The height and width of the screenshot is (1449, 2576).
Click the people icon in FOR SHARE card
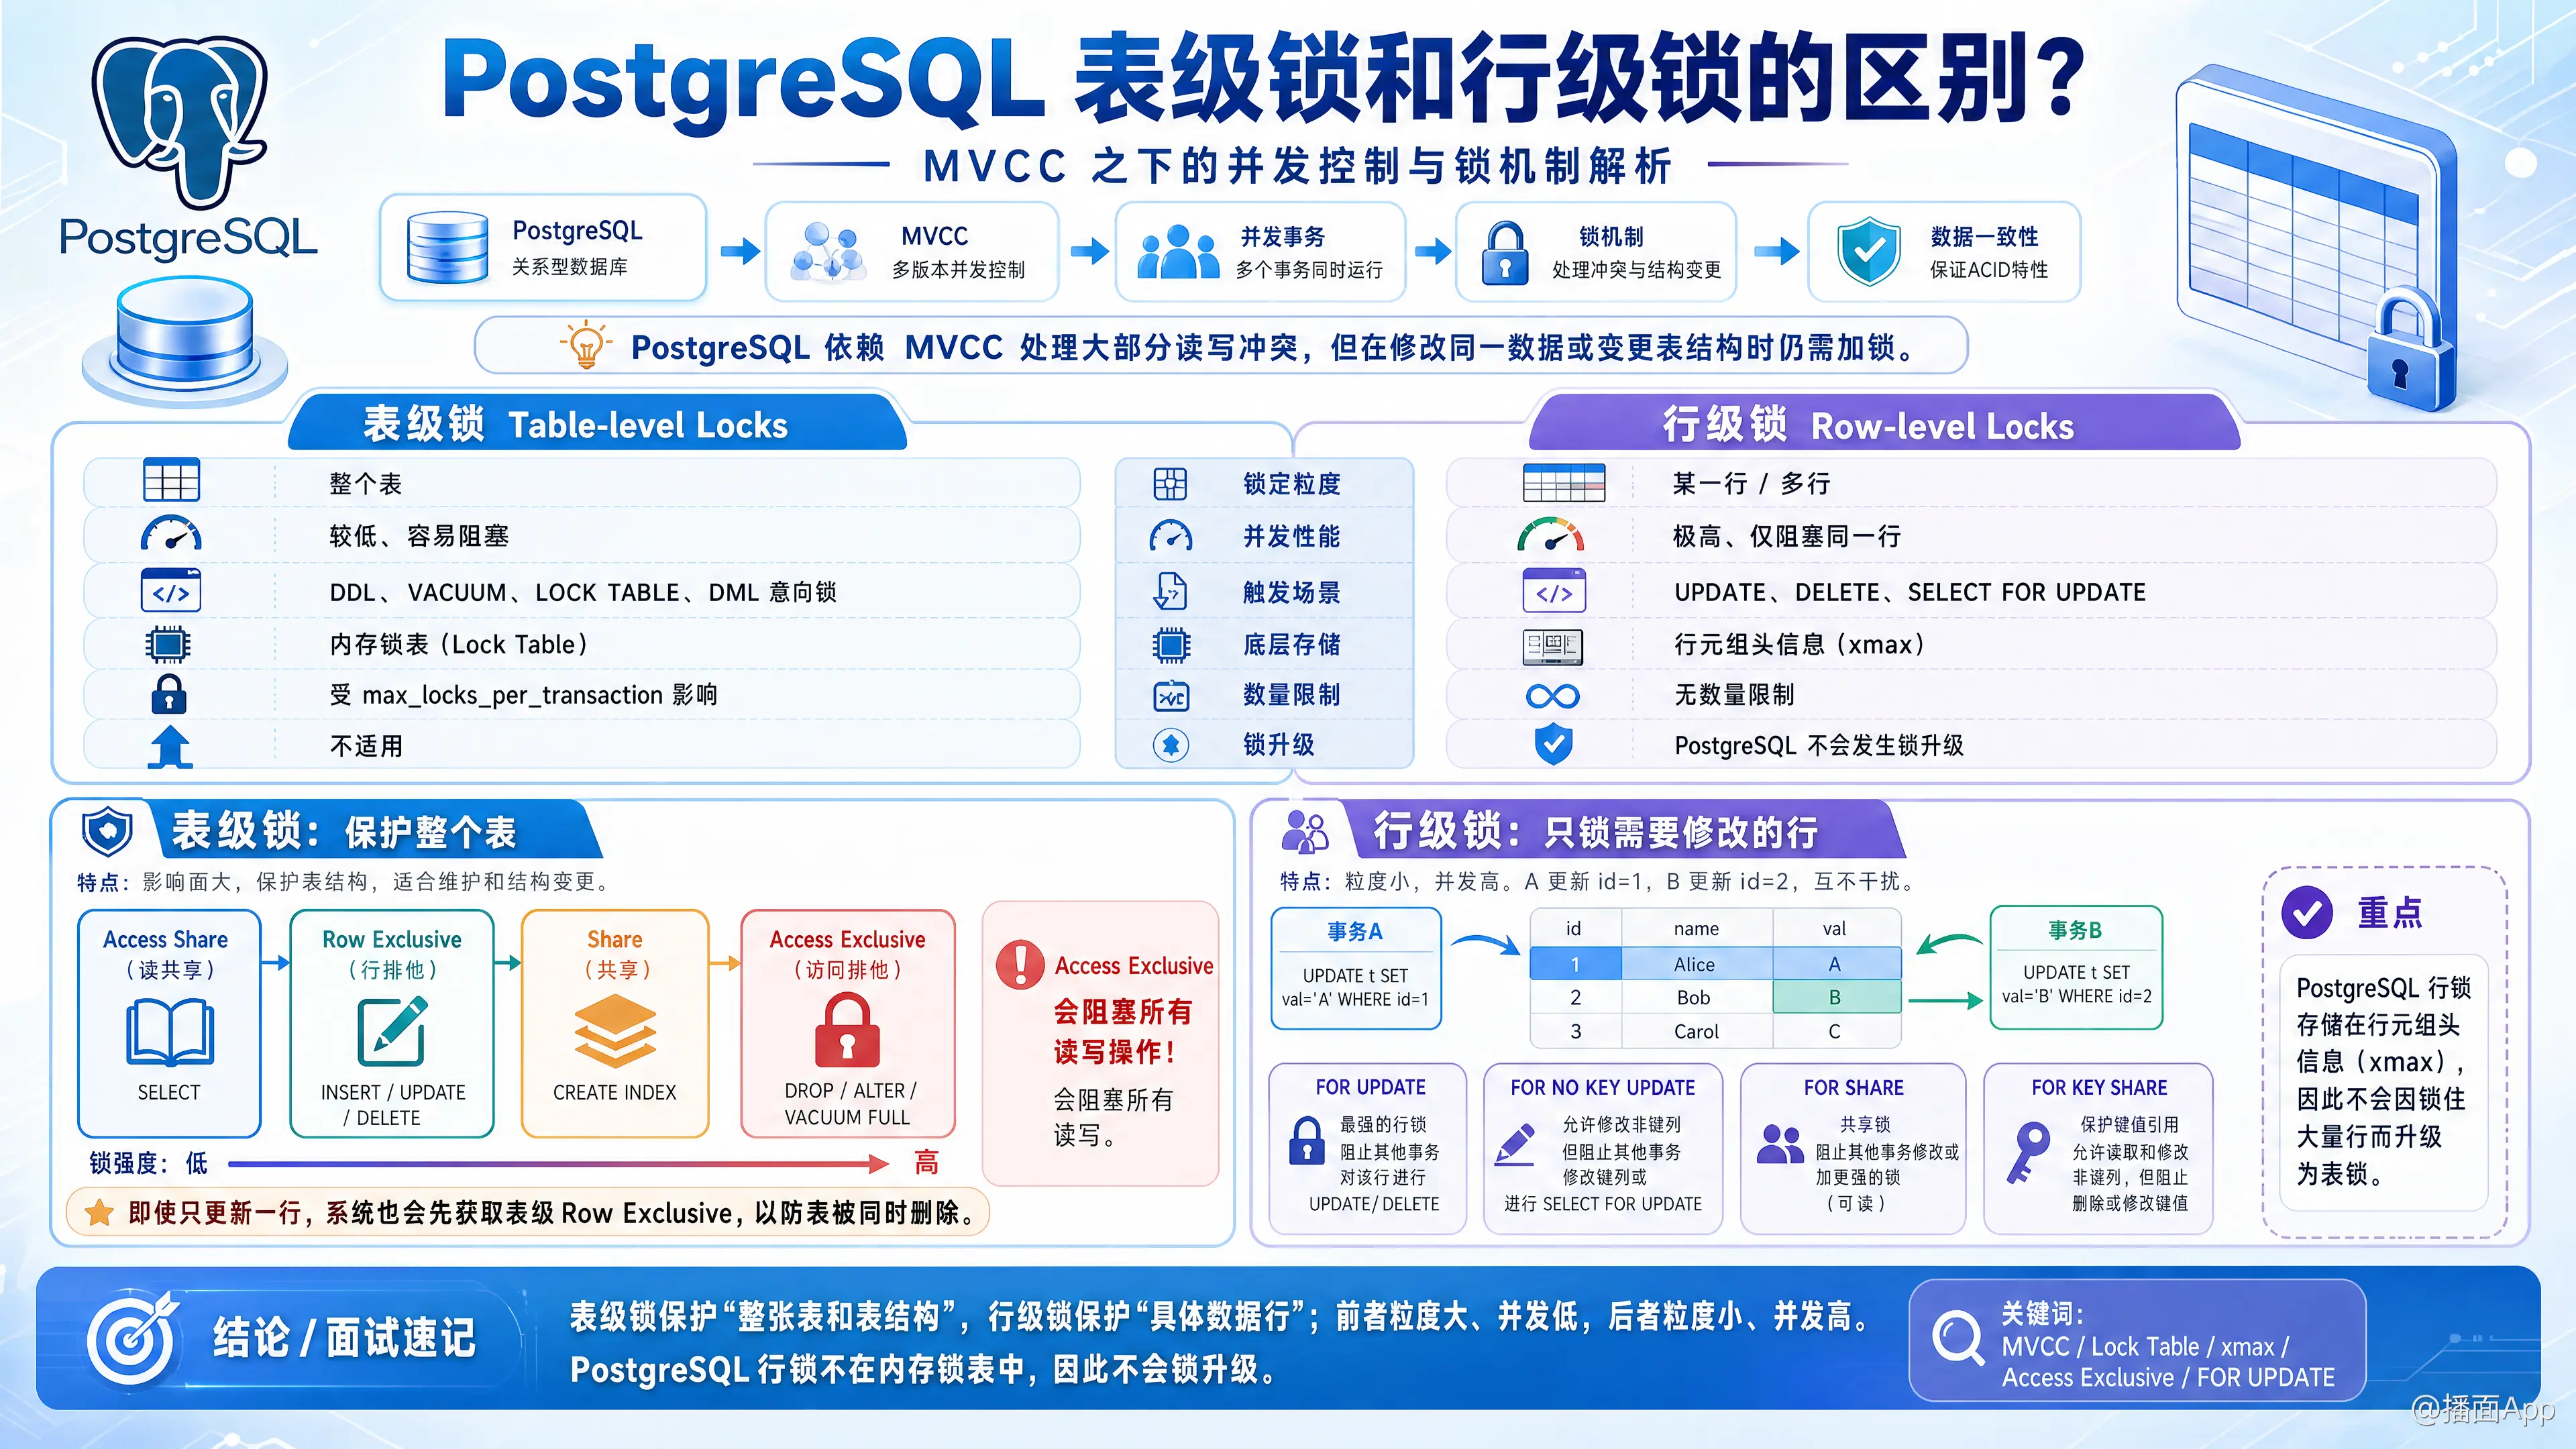(x=1780, y=1145)
